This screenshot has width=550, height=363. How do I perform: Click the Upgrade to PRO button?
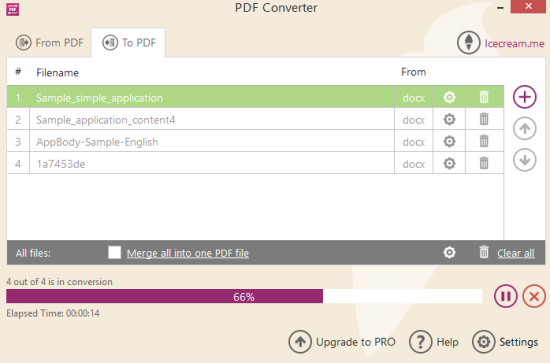(x=342, y=342)
